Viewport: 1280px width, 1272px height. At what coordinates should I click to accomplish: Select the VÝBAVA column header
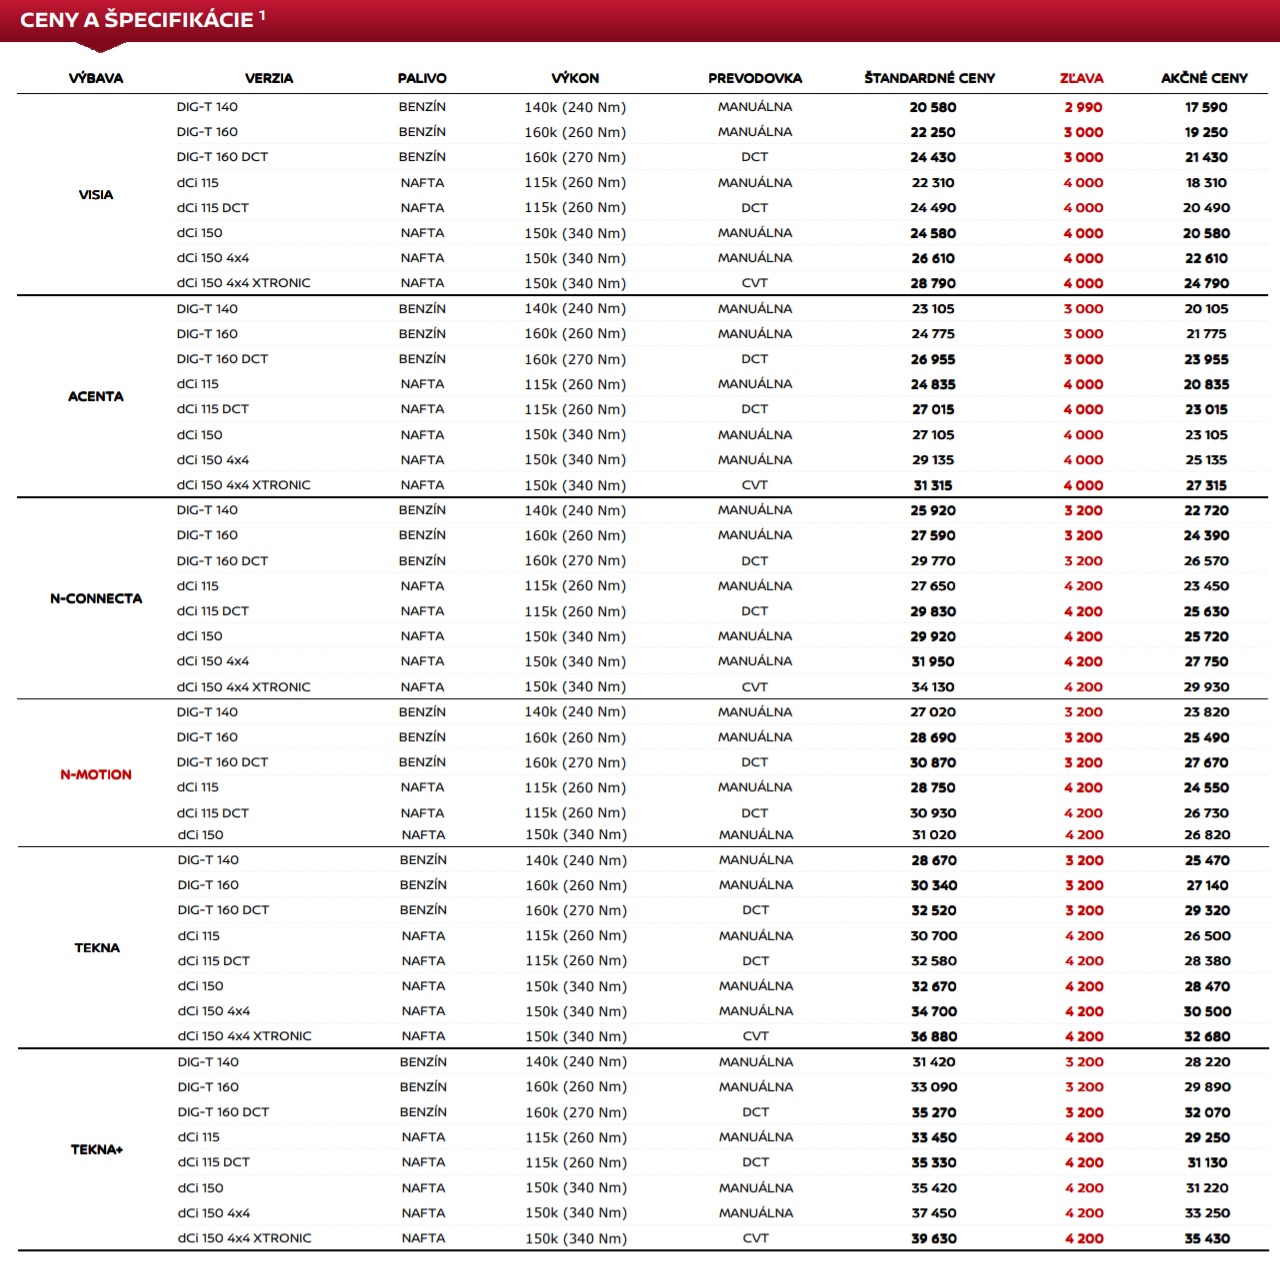point(96,78)
